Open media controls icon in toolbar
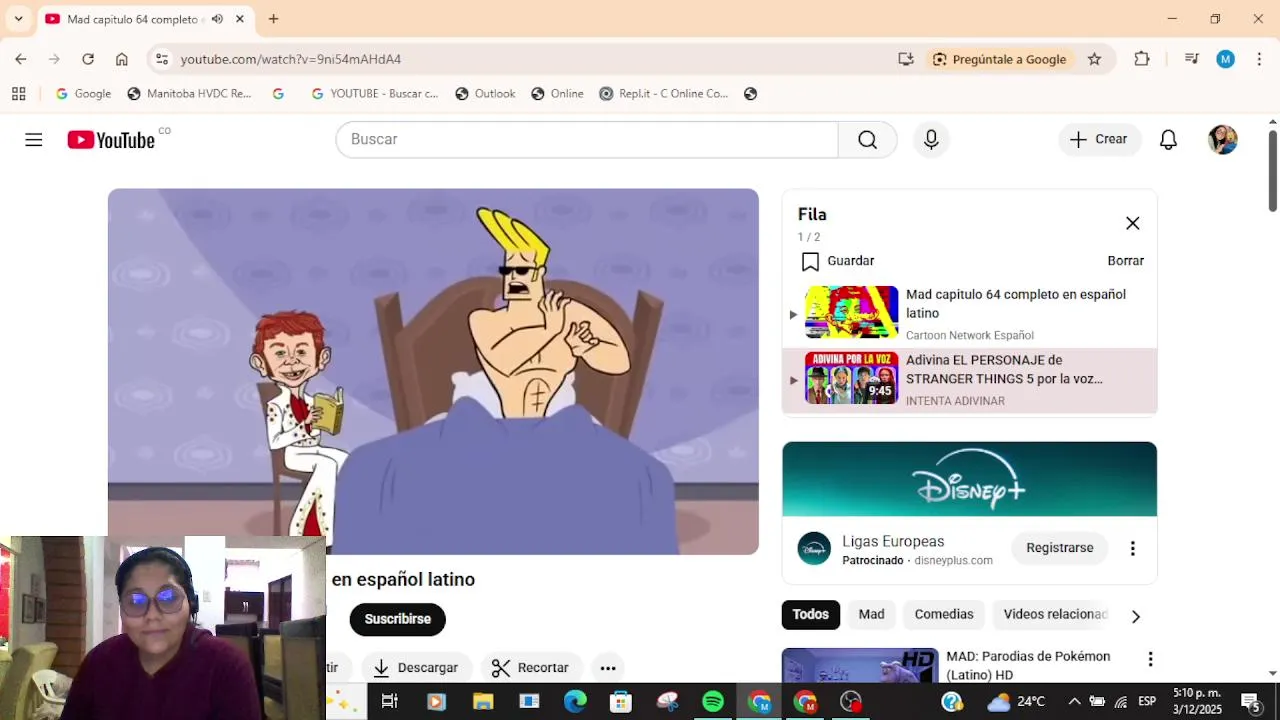This screenshot has height=720, width=1280. coord(1191,59)
